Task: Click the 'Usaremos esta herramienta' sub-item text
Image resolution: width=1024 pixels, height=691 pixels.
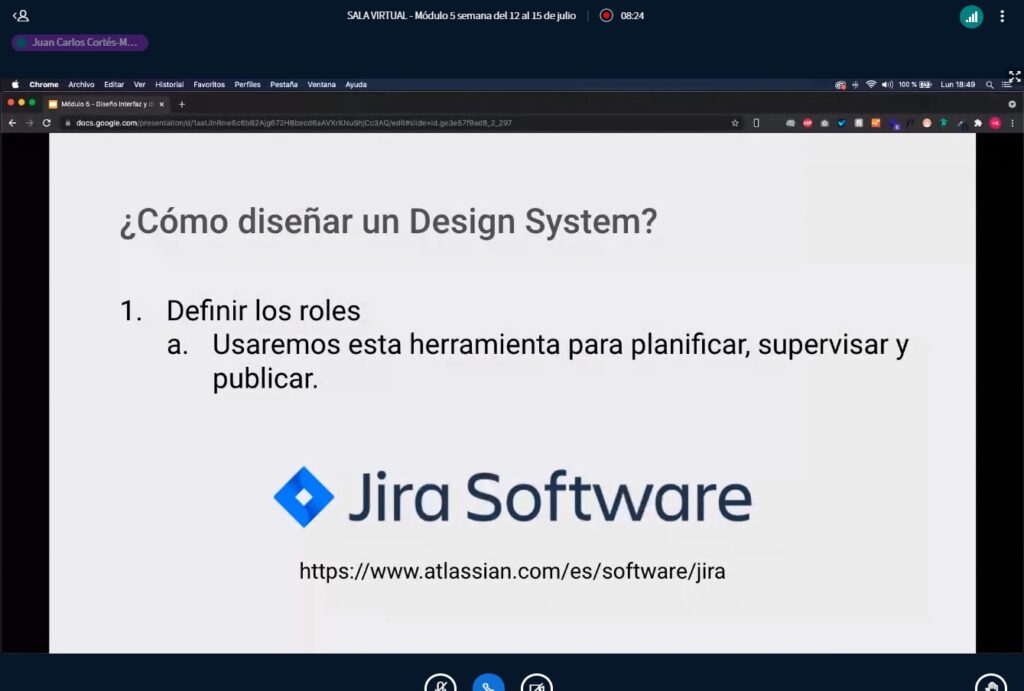Action: click(x=560, y=361)
